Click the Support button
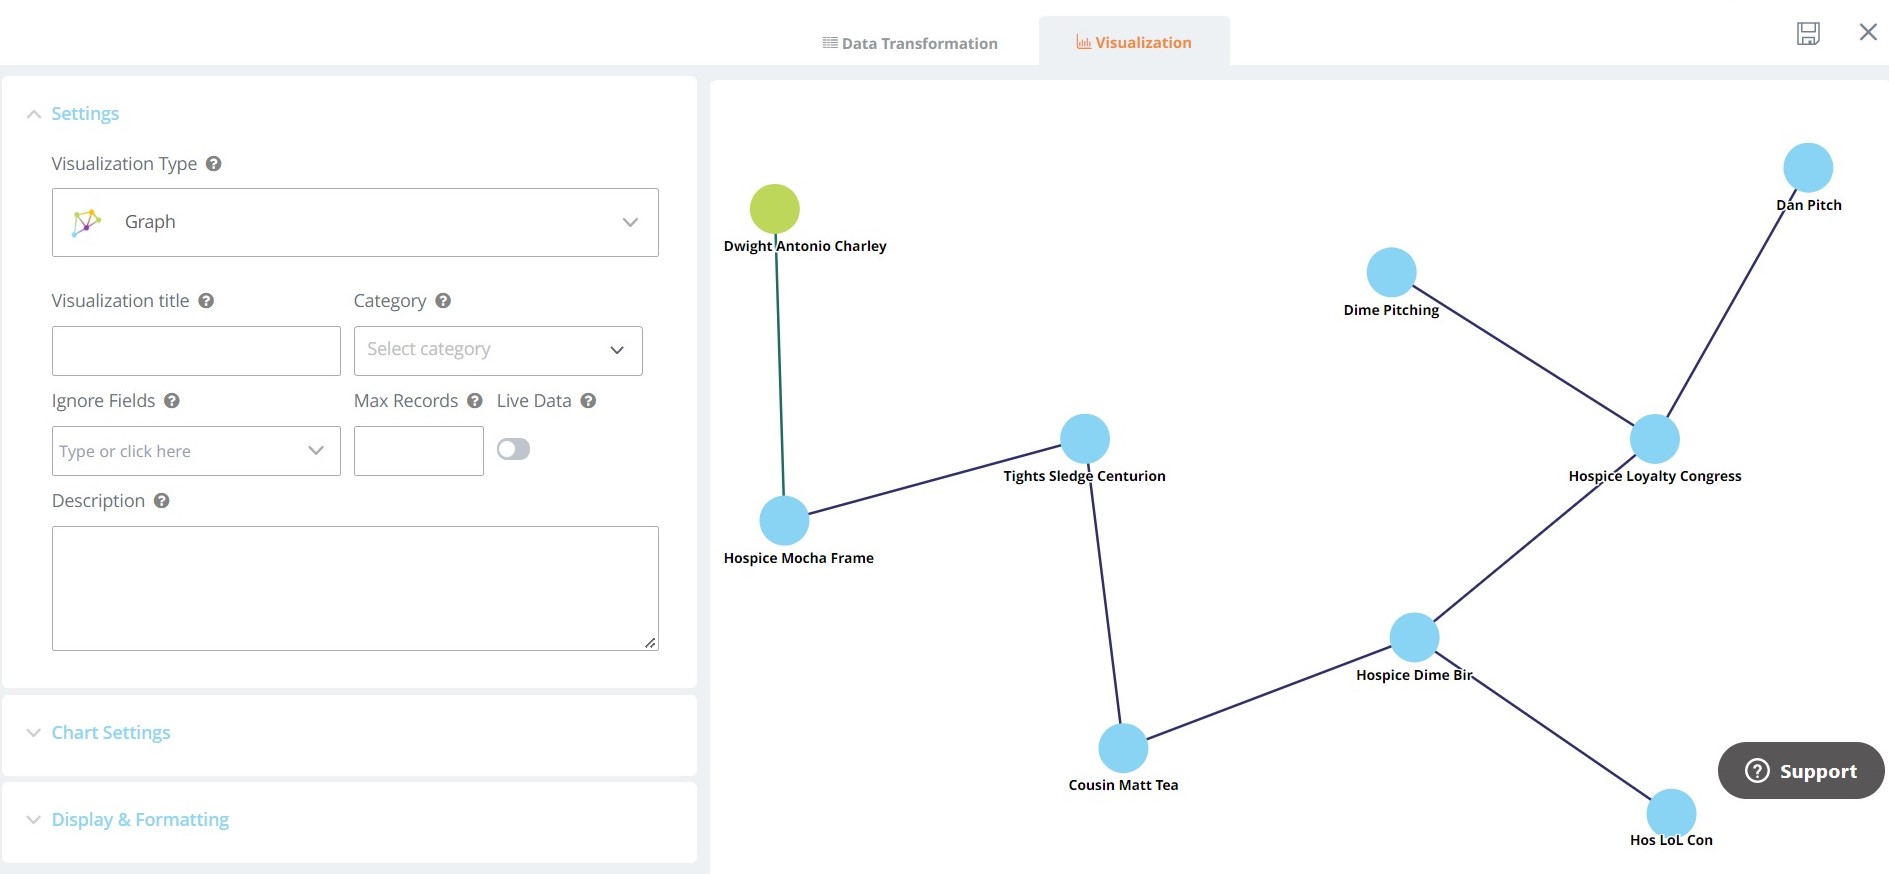This screenshot has height=874, width=1889. [1800, 771]
